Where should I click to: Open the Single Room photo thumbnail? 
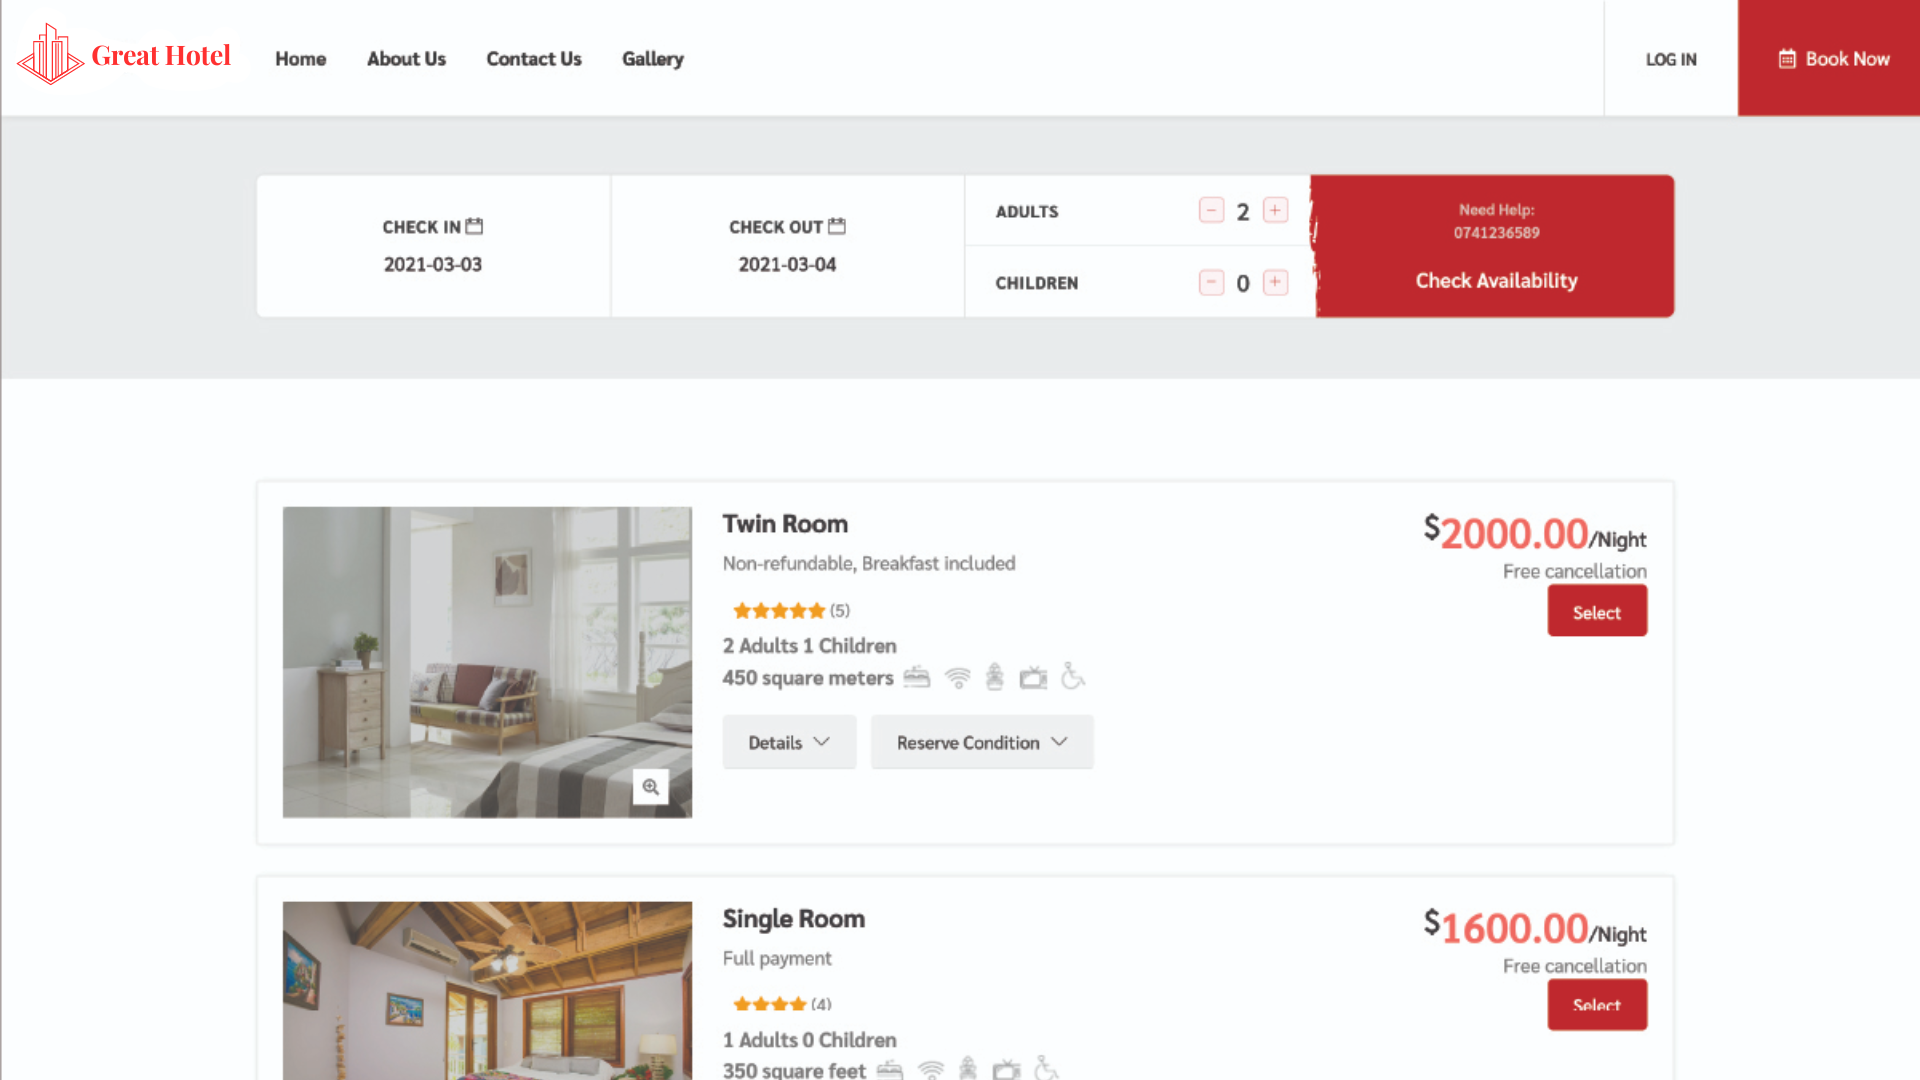click(x=487, y=990)
